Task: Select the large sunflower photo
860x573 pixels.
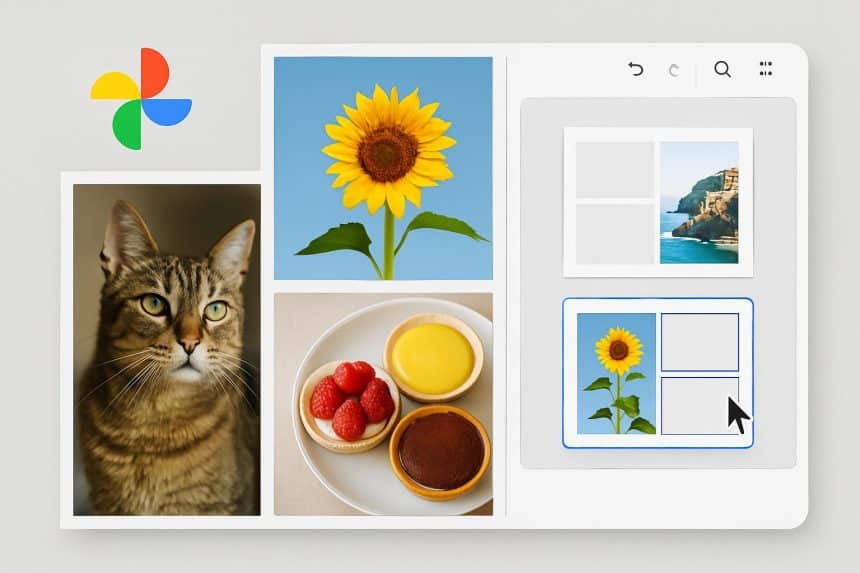Action: pos(383,168)
